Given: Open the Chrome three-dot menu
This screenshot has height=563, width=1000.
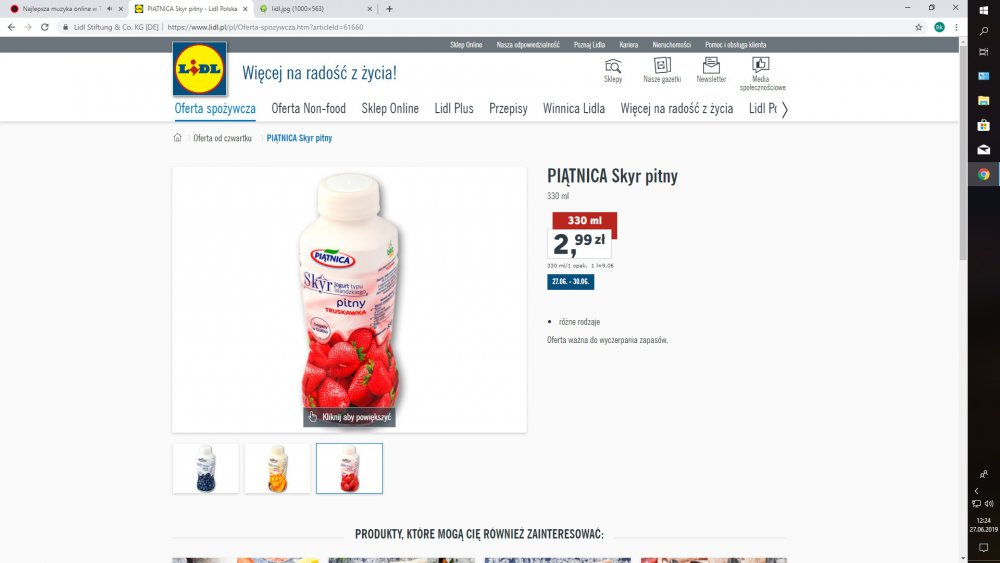Looking at the screenshot, I should tap(956, 27).
